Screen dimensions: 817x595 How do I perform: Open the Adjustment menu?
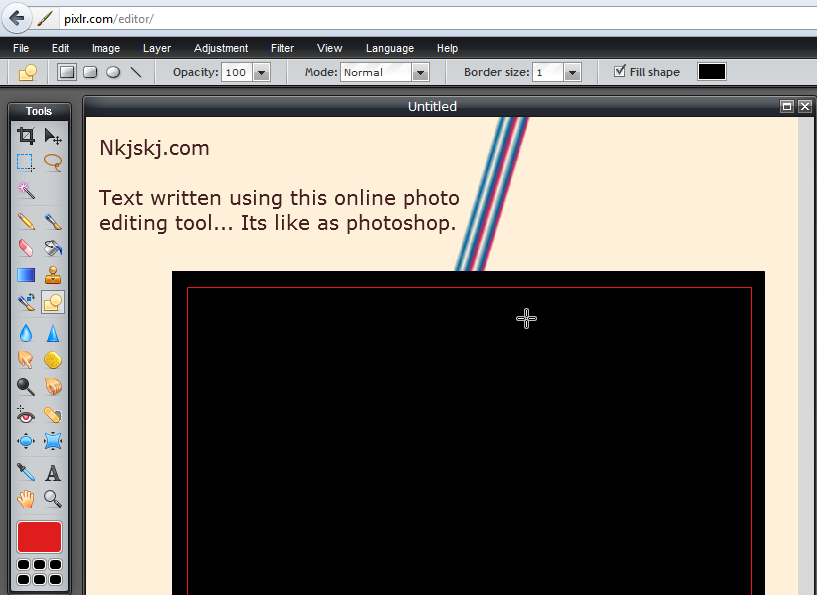pyautogui.click(x=221, y=48)
